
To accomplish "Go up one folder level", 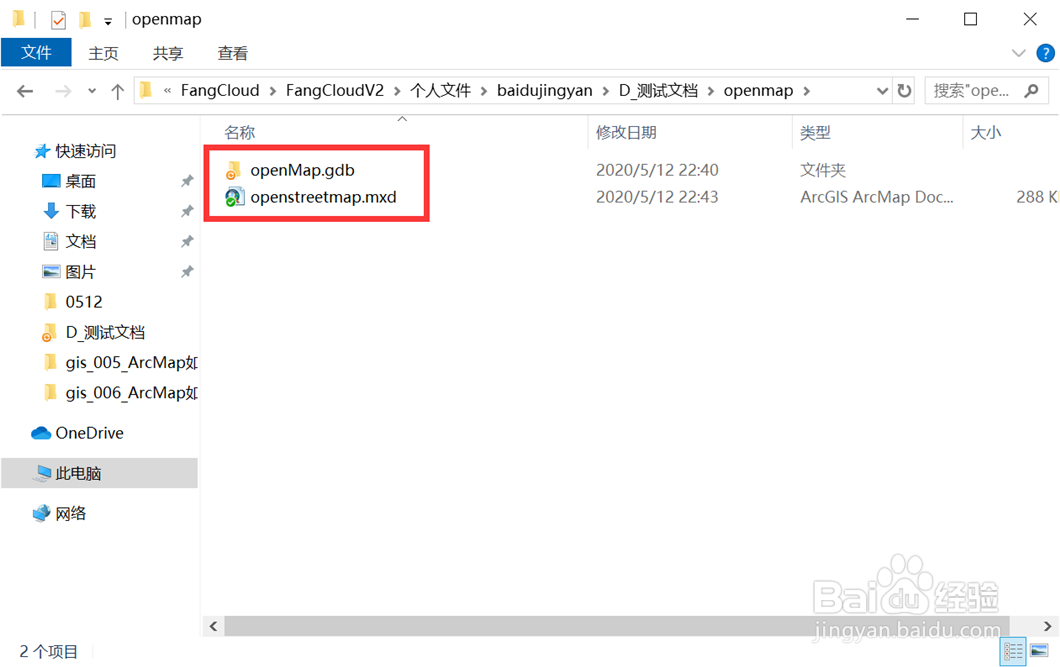I will click(118, 91).
